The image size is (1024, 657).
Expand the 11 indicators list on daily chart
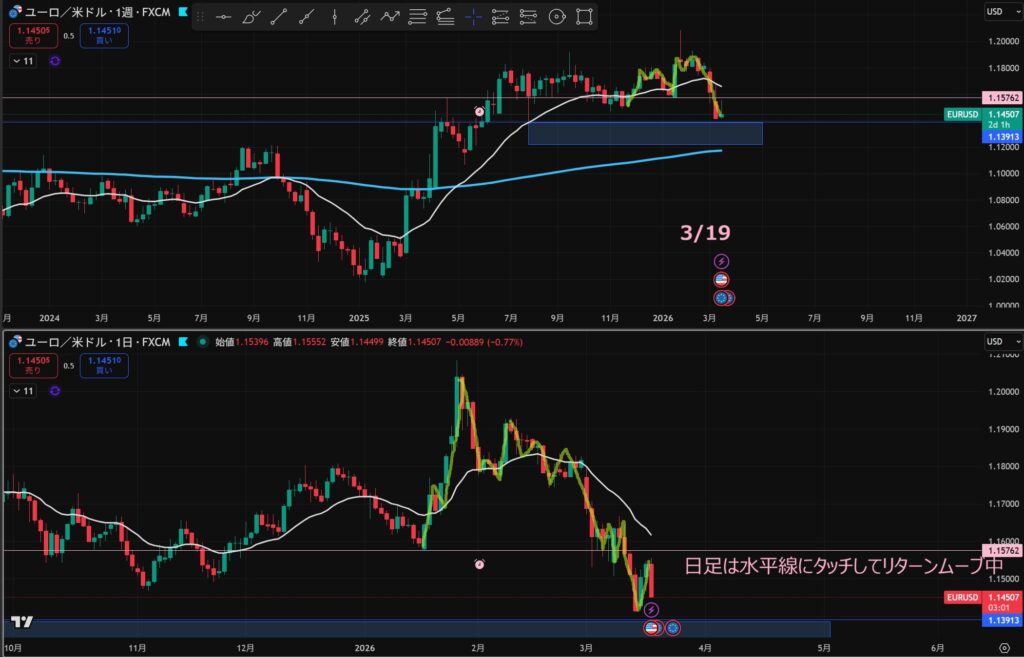[22, 389]
